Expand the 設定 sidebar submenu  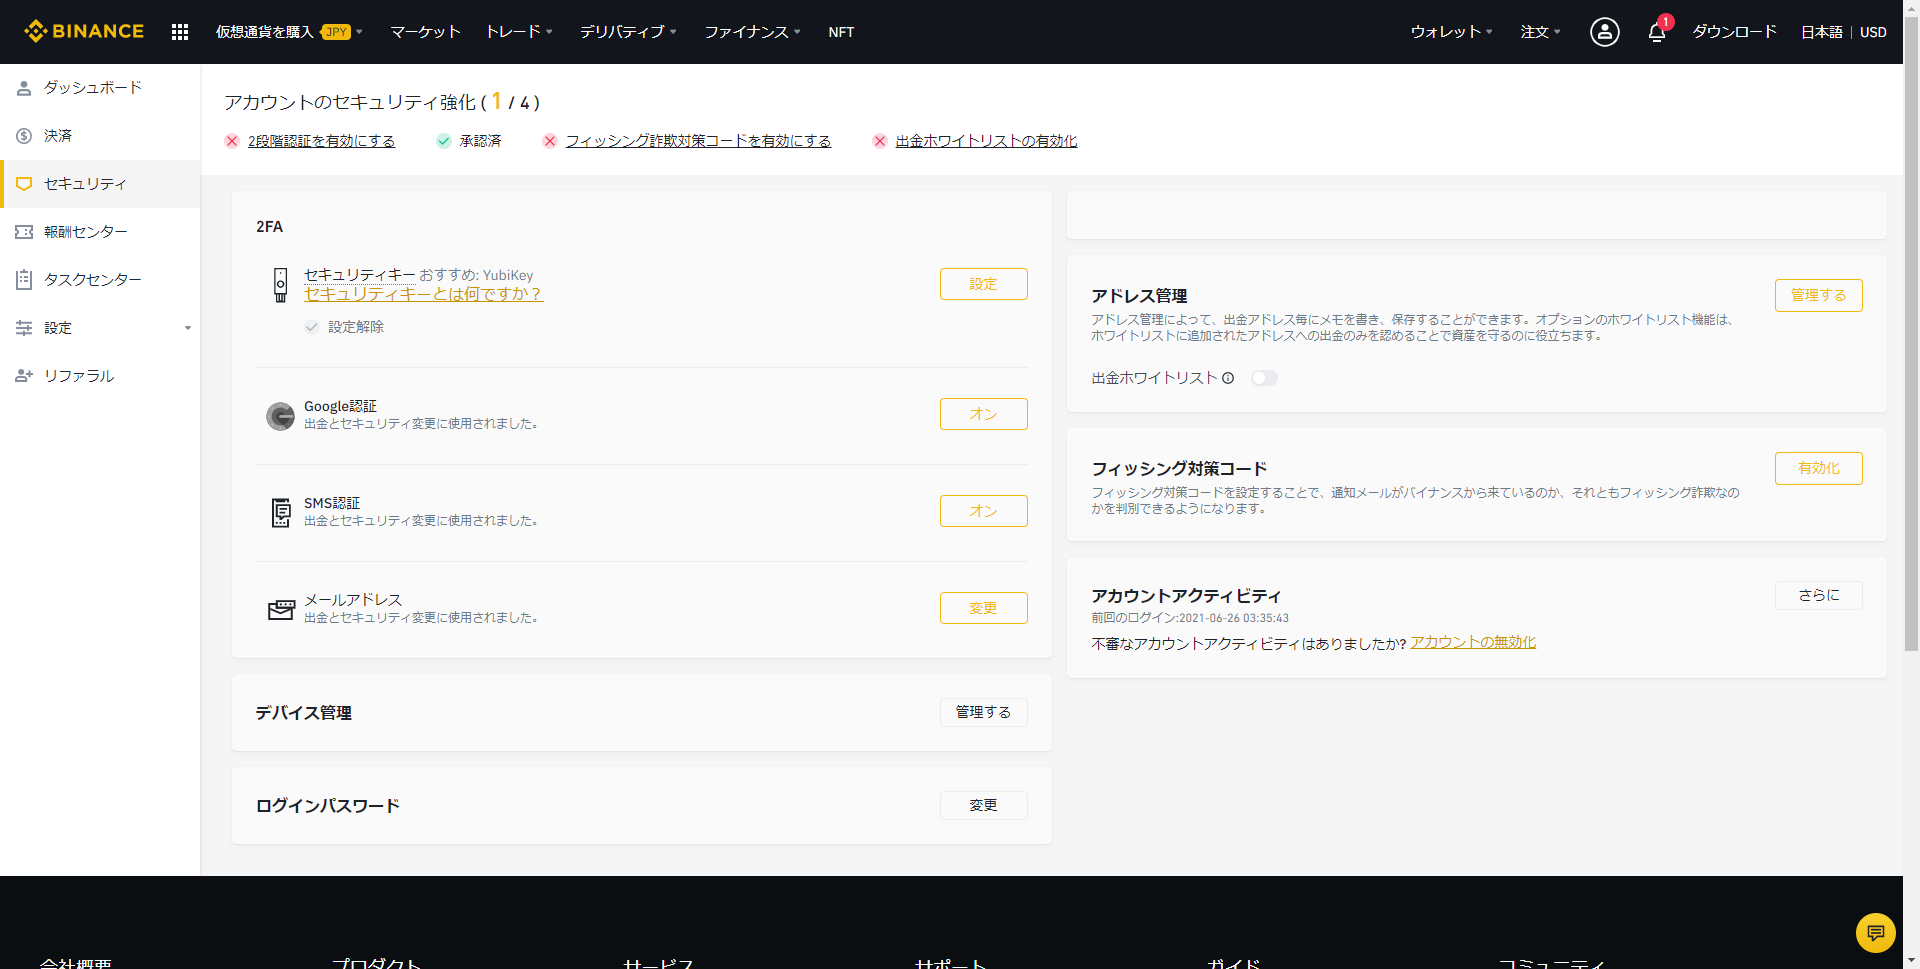pyautogui.click(x=187, y=328)
